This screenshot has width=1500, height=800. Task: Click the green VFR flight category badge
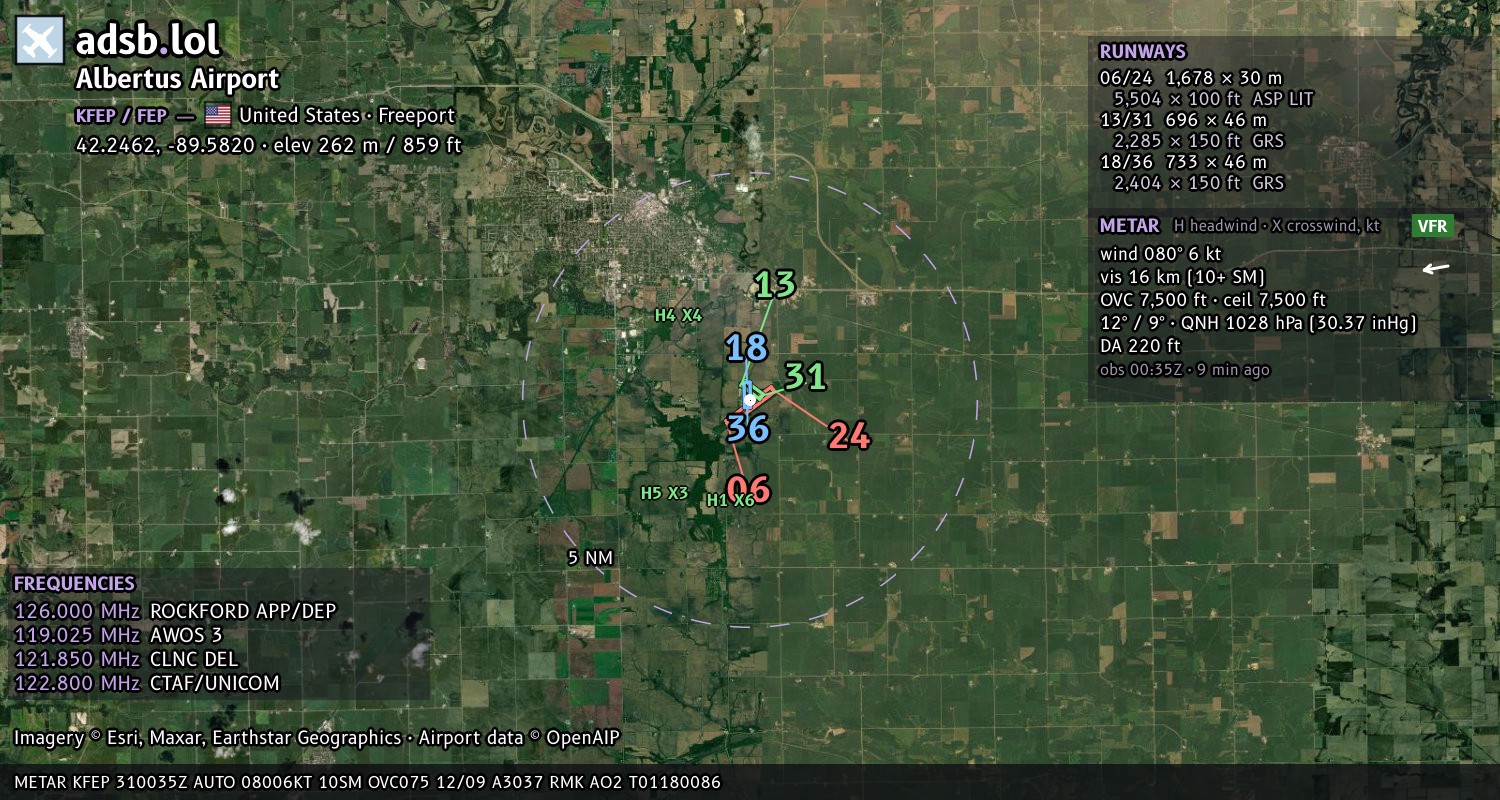pyautogui.click(x=1432, y=226)
